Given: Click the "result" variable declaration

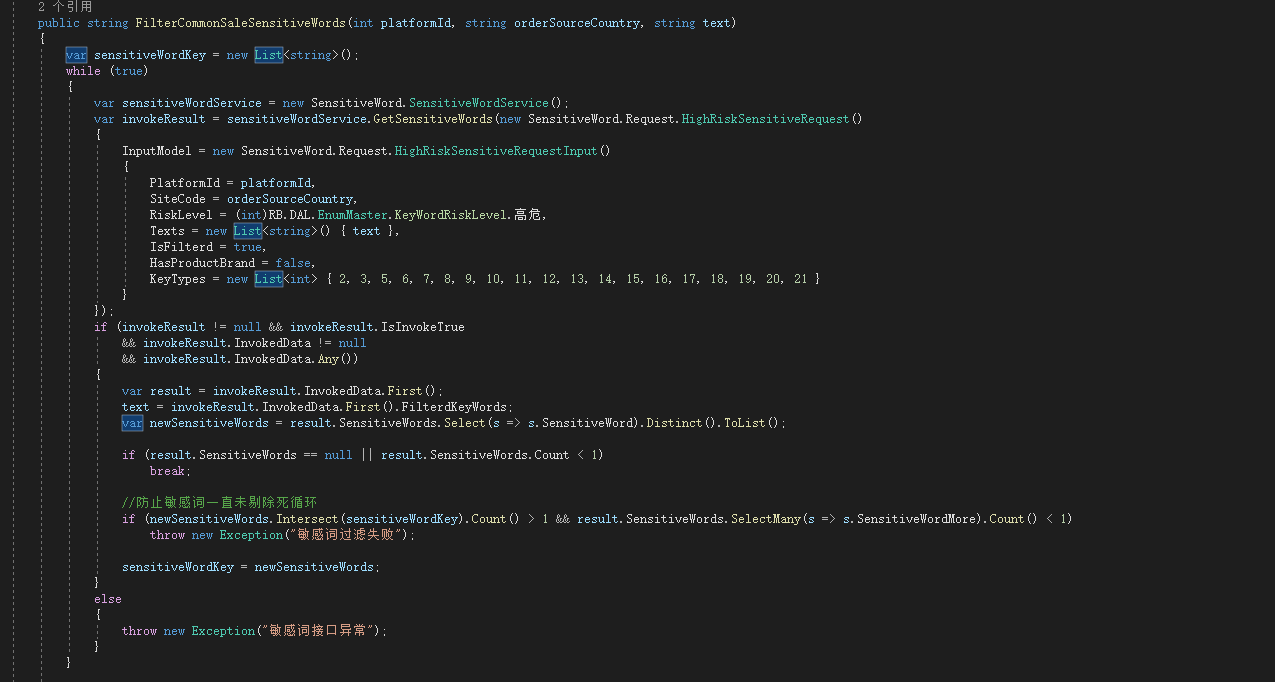Looking at the screenshot, I should [x=170, y=391].
